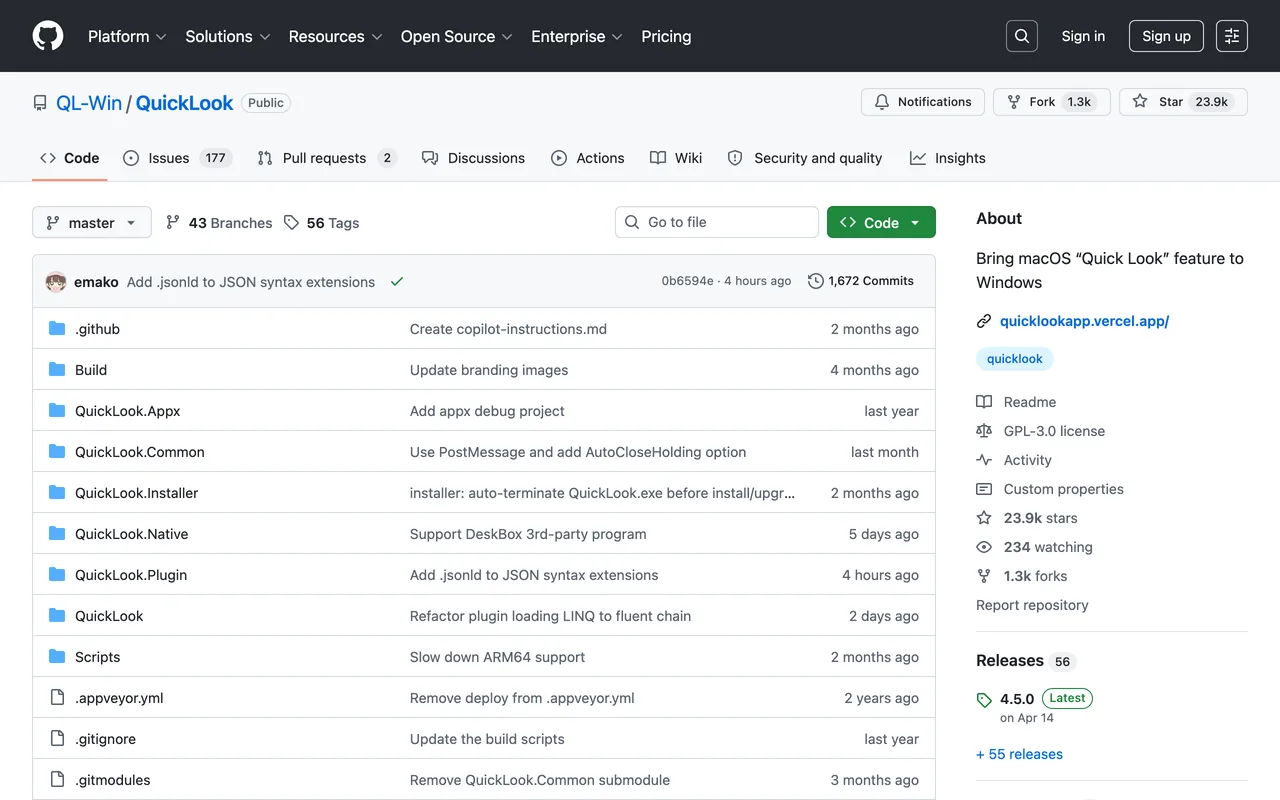Switch to the Pull requests tab

point(326,158)
